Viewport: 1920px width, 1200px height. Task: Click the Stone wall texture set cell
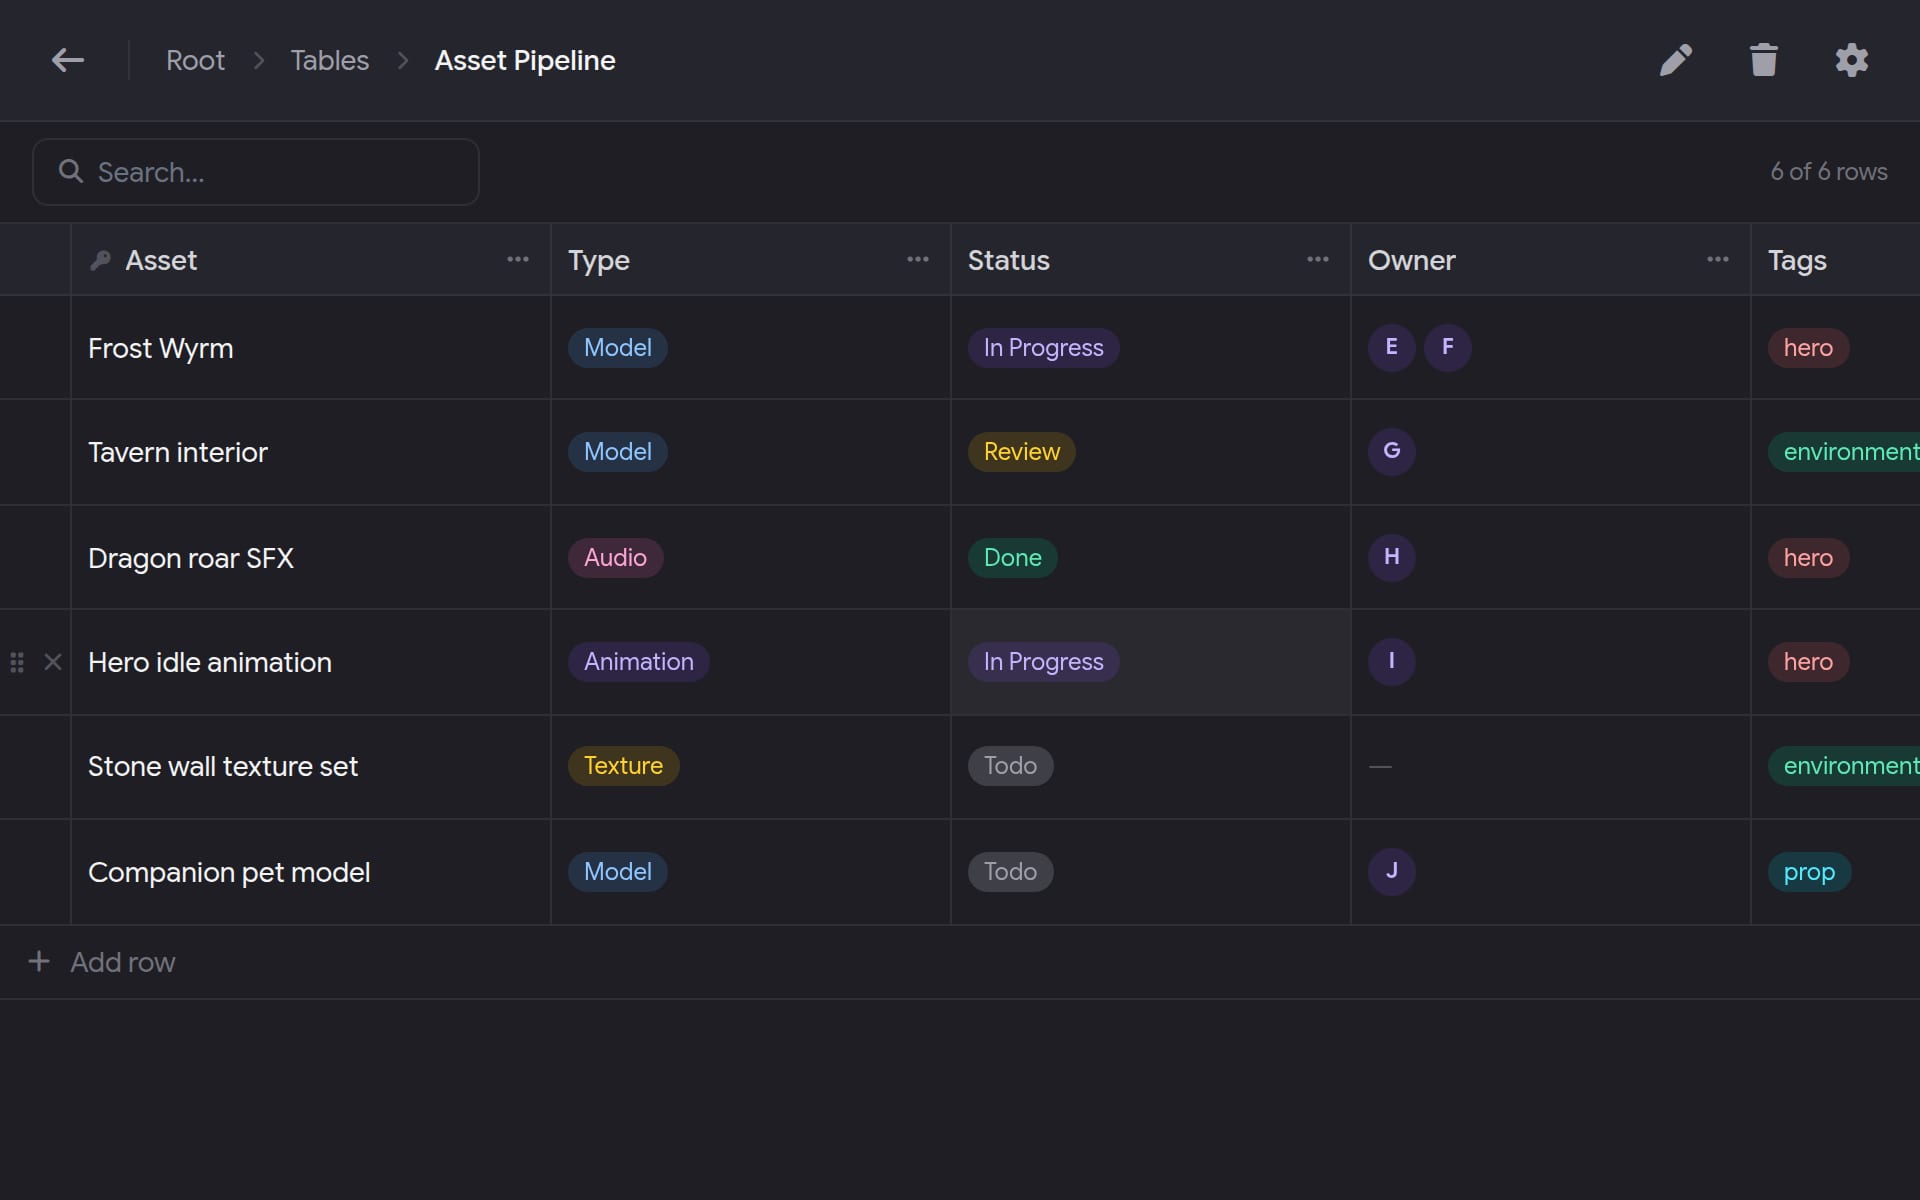coord(310,766)
